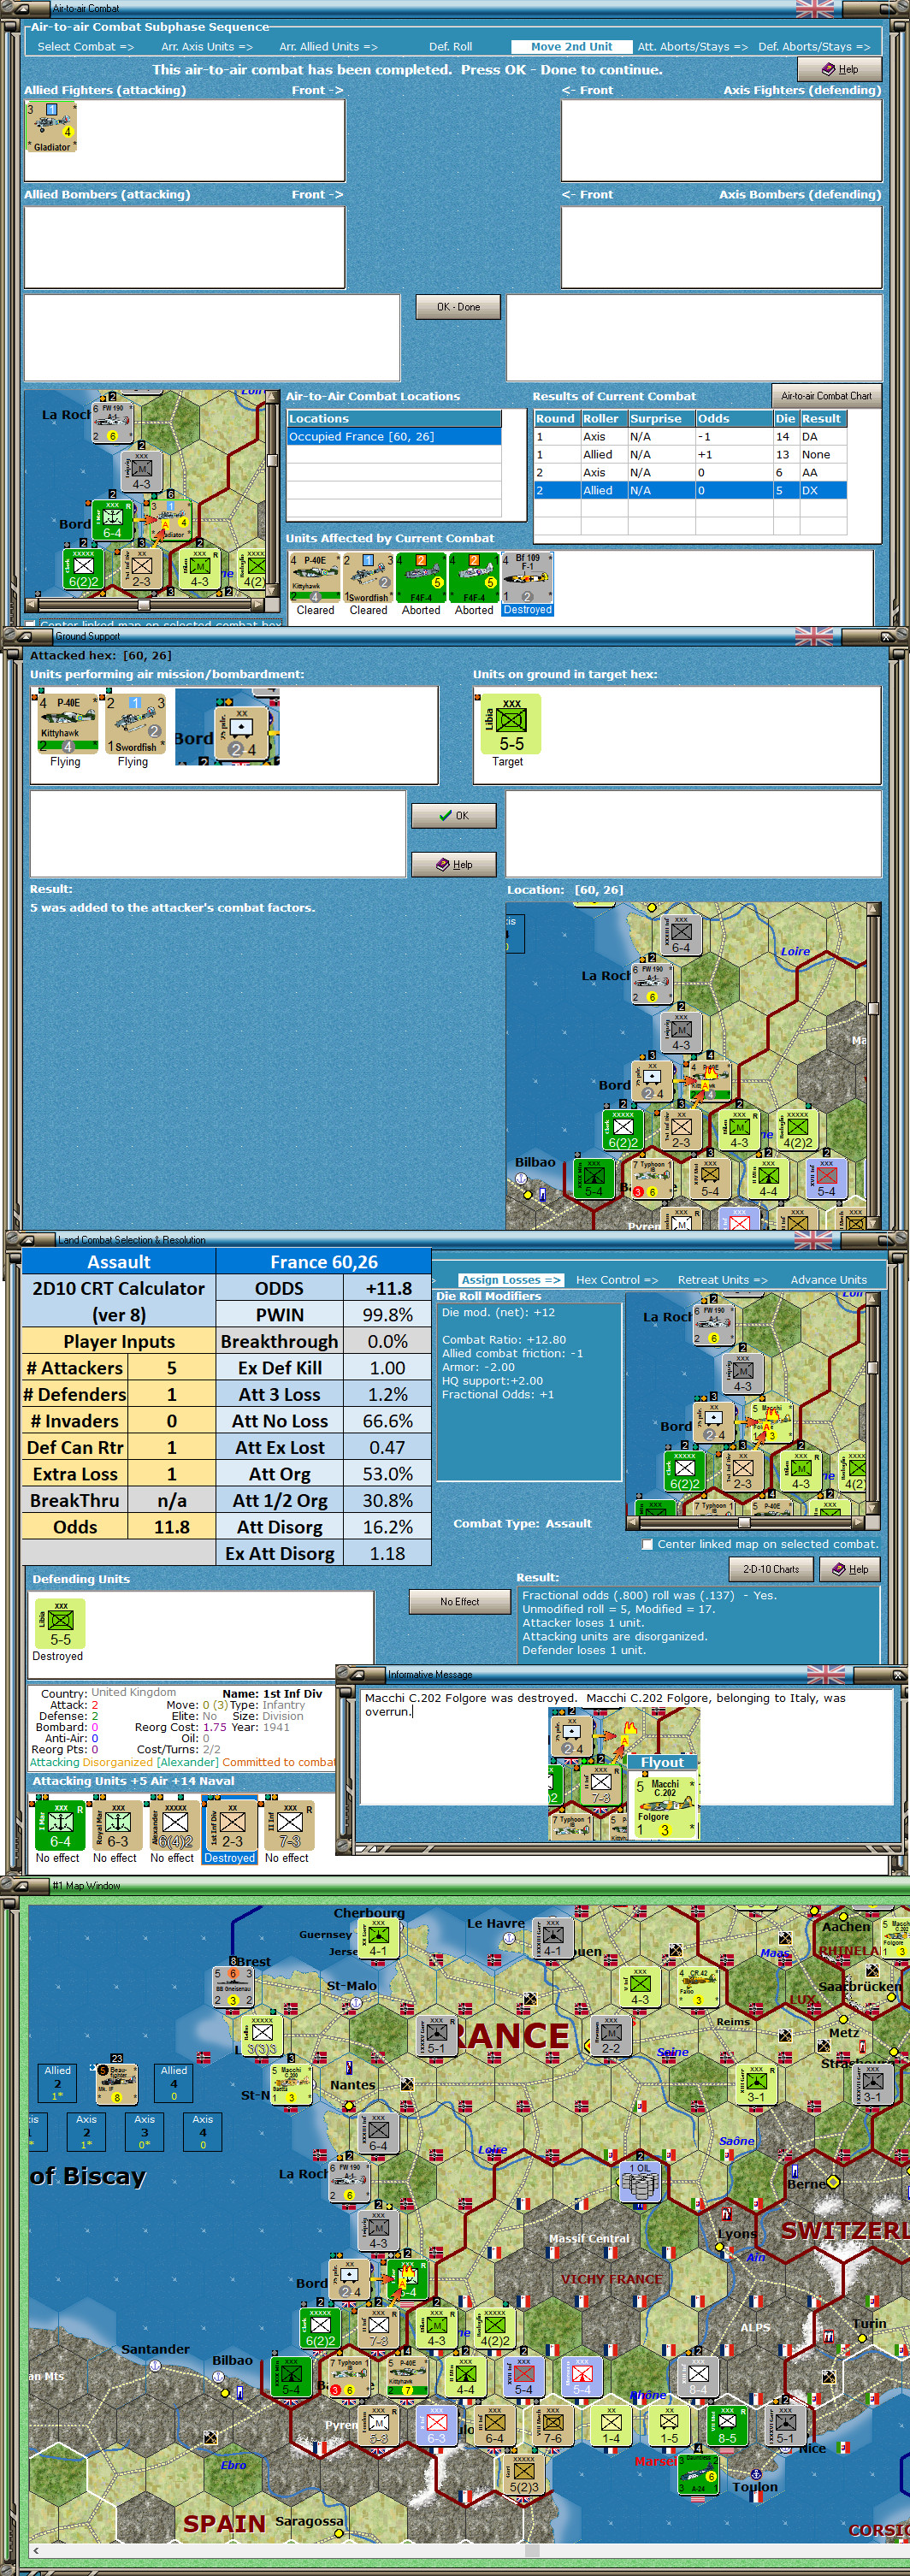Open Select Combat subphase step
Viewport: 910px width, 2576px height.
[x=85, y=47]
